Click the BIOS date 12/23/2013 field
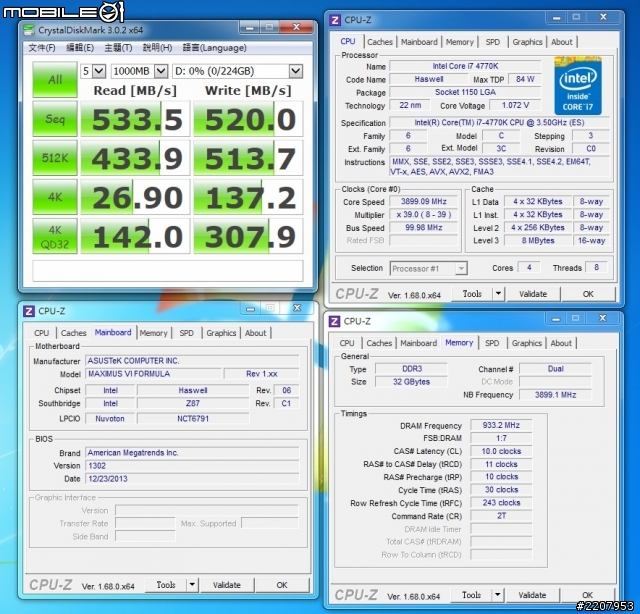Image resolution: width=640 pixels, height=614 pixels. 192,478
